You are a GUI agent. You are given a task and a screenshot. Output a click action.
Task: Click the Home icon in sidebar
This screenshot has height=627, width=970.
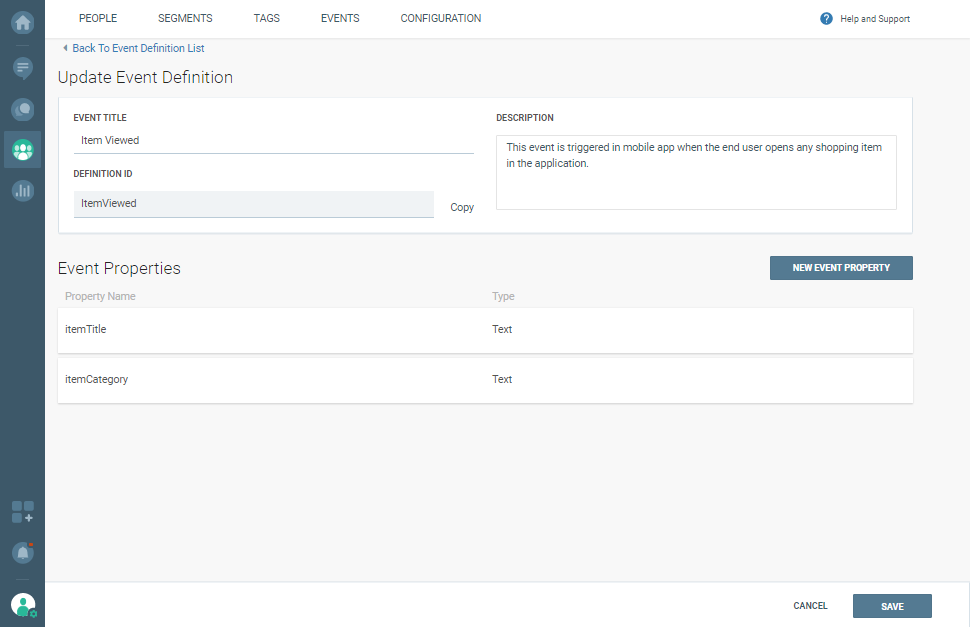22,20
